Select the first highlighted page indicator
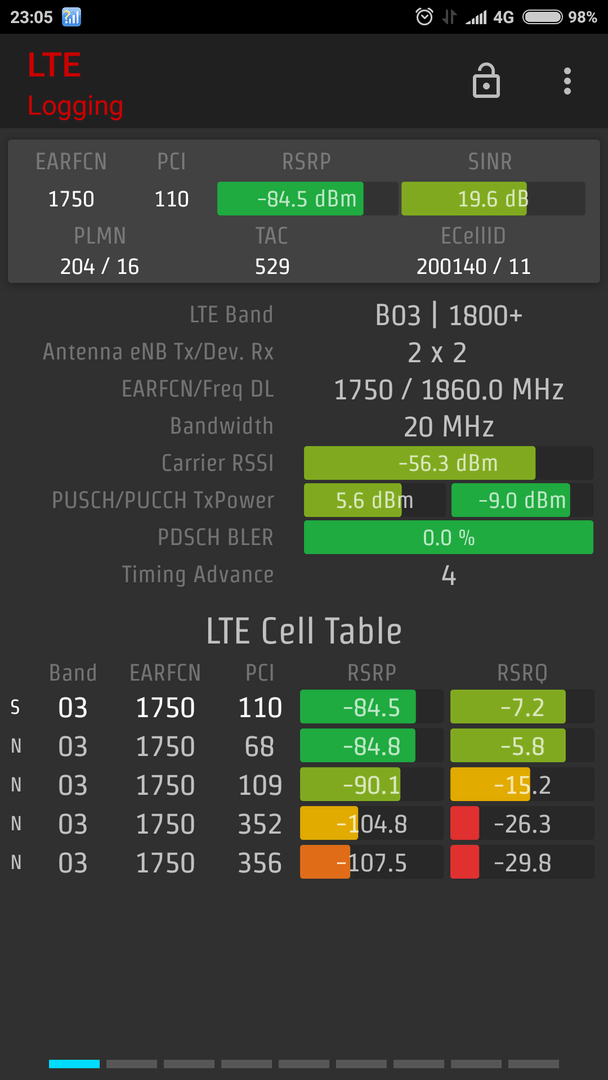The width and height of the screenshot is (608, 1080). [74, 1064]
